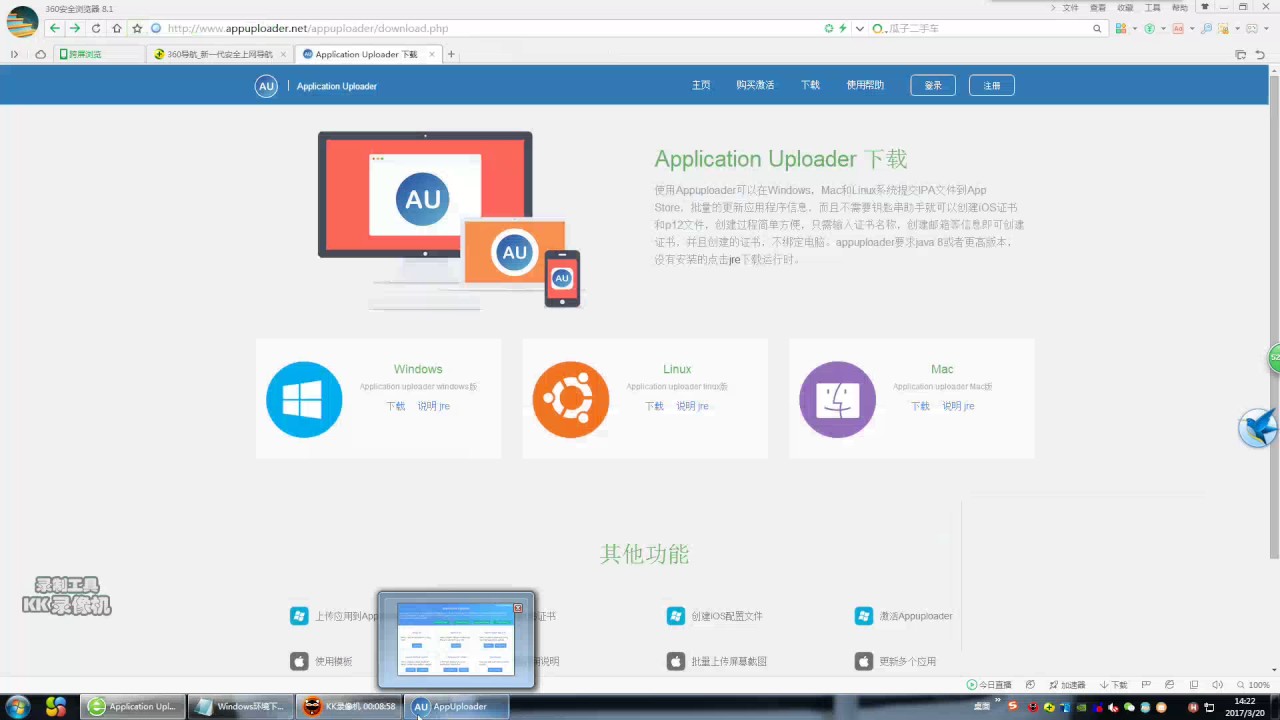Open 创建iOS配置文件 feature link
The height and width of the screenshot is (720, 1280).
click(727, 616)
